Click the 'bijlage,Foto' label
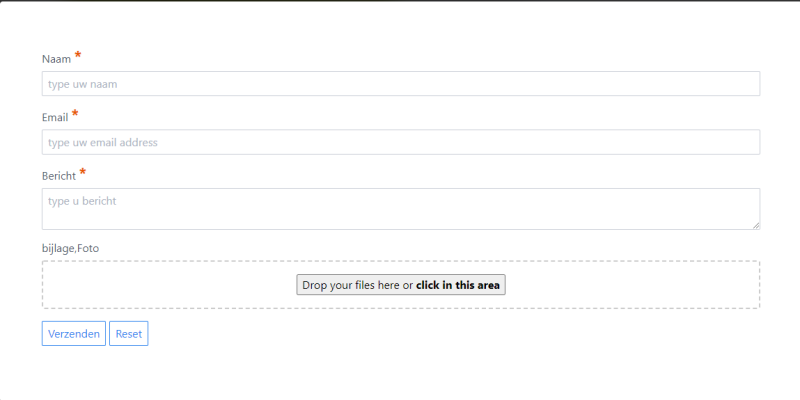800x400 pixels. pyautogui.click(x=70, y=248)
